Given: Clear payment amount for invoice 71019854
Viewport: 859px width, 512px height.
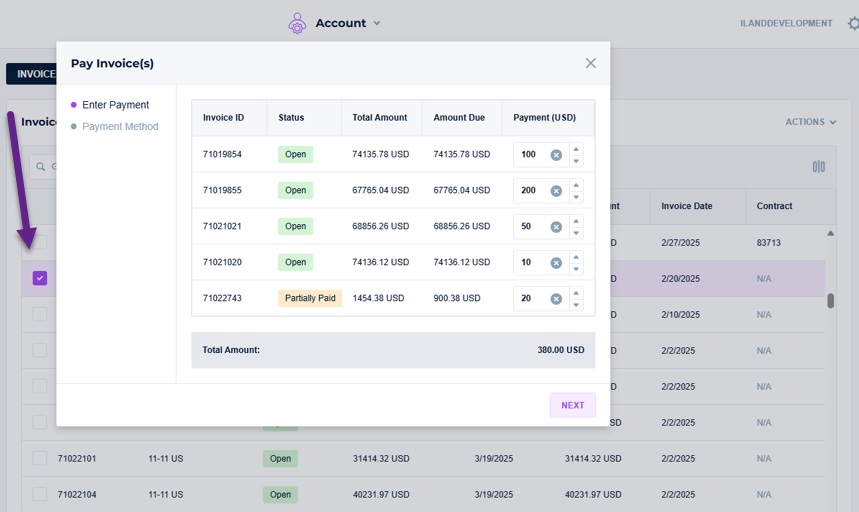Looking at the screenshot, I should coord(556,155).
